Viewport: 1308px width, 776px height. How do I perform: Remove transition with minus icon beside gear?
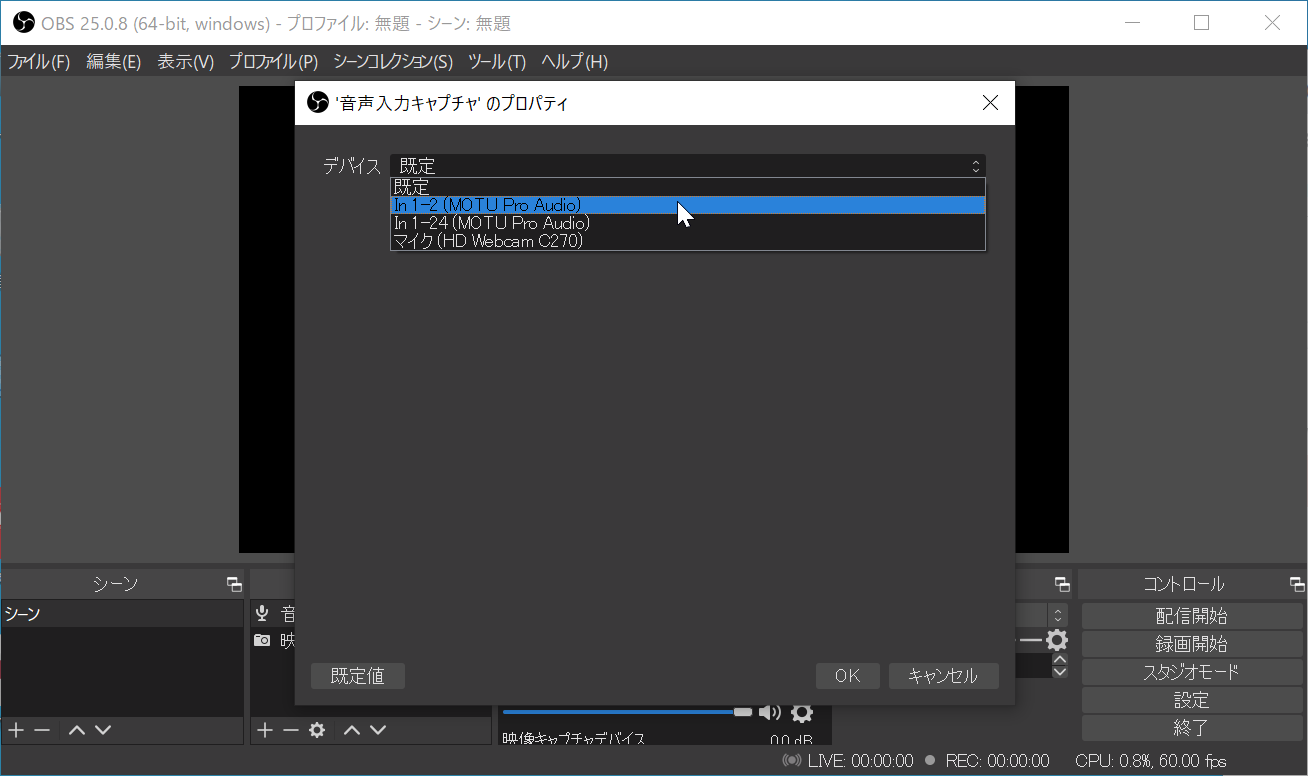[1031, 640]
